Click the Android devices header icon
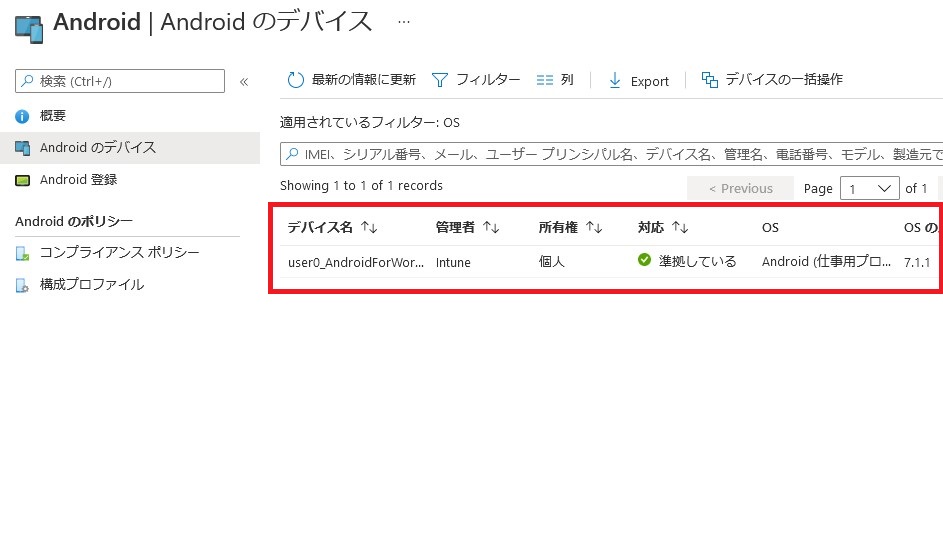The width and height of the screenshot is (943, 554). tap(29, 29)
